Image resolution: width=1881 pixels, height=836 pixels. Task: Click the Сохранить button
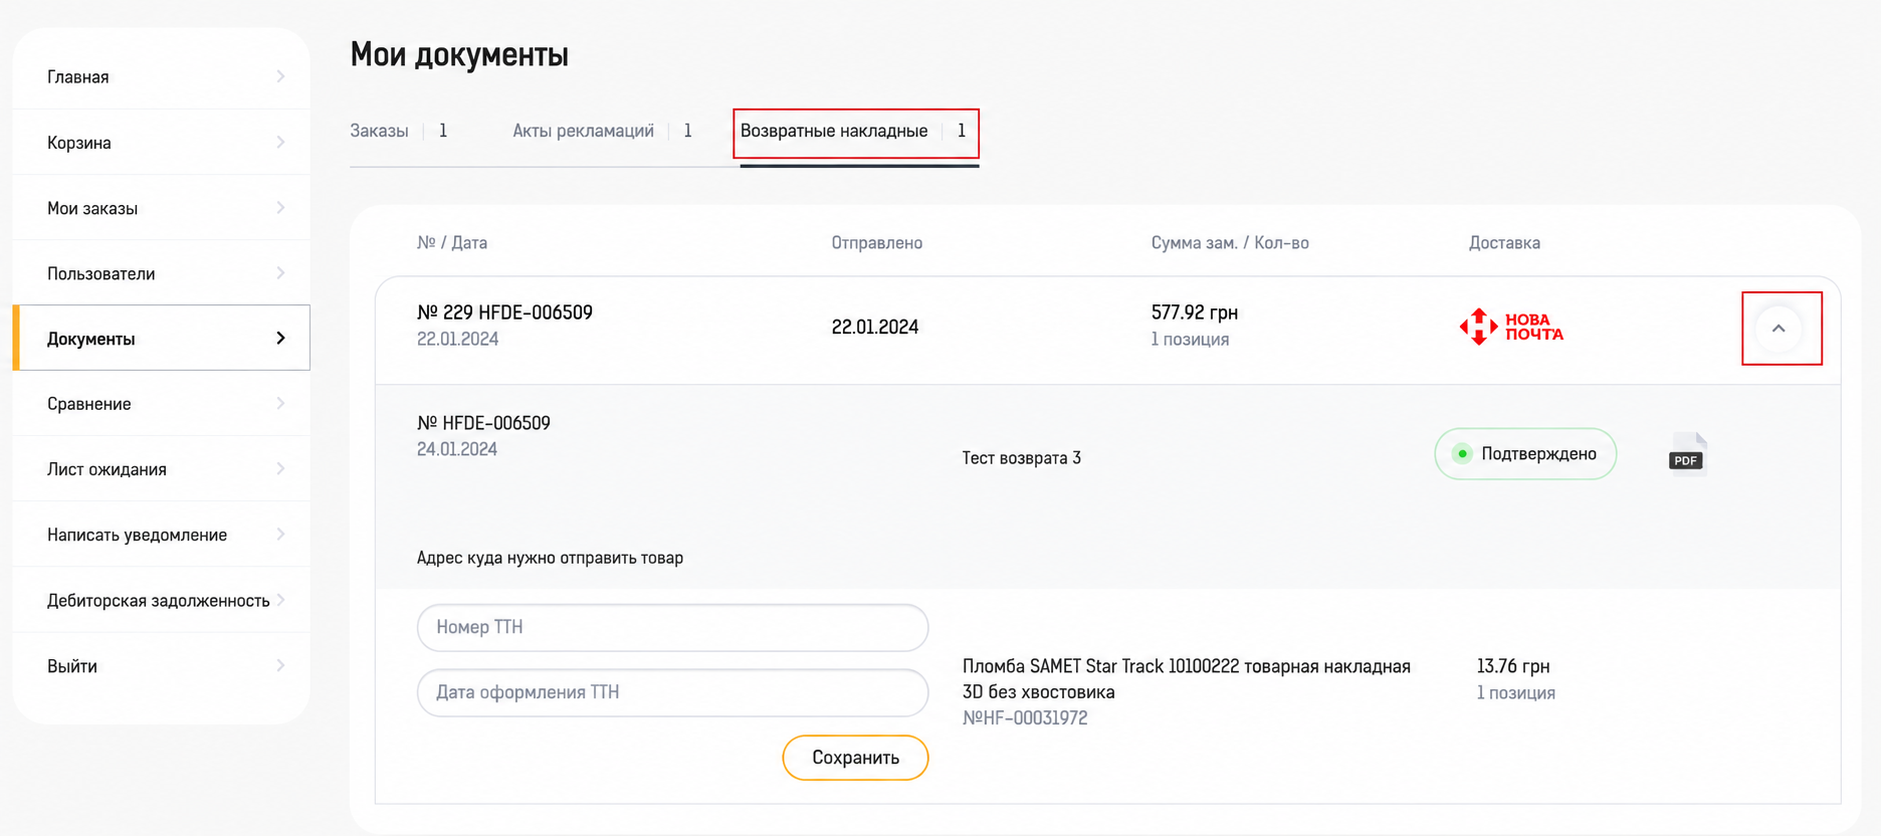click(855, 757)
